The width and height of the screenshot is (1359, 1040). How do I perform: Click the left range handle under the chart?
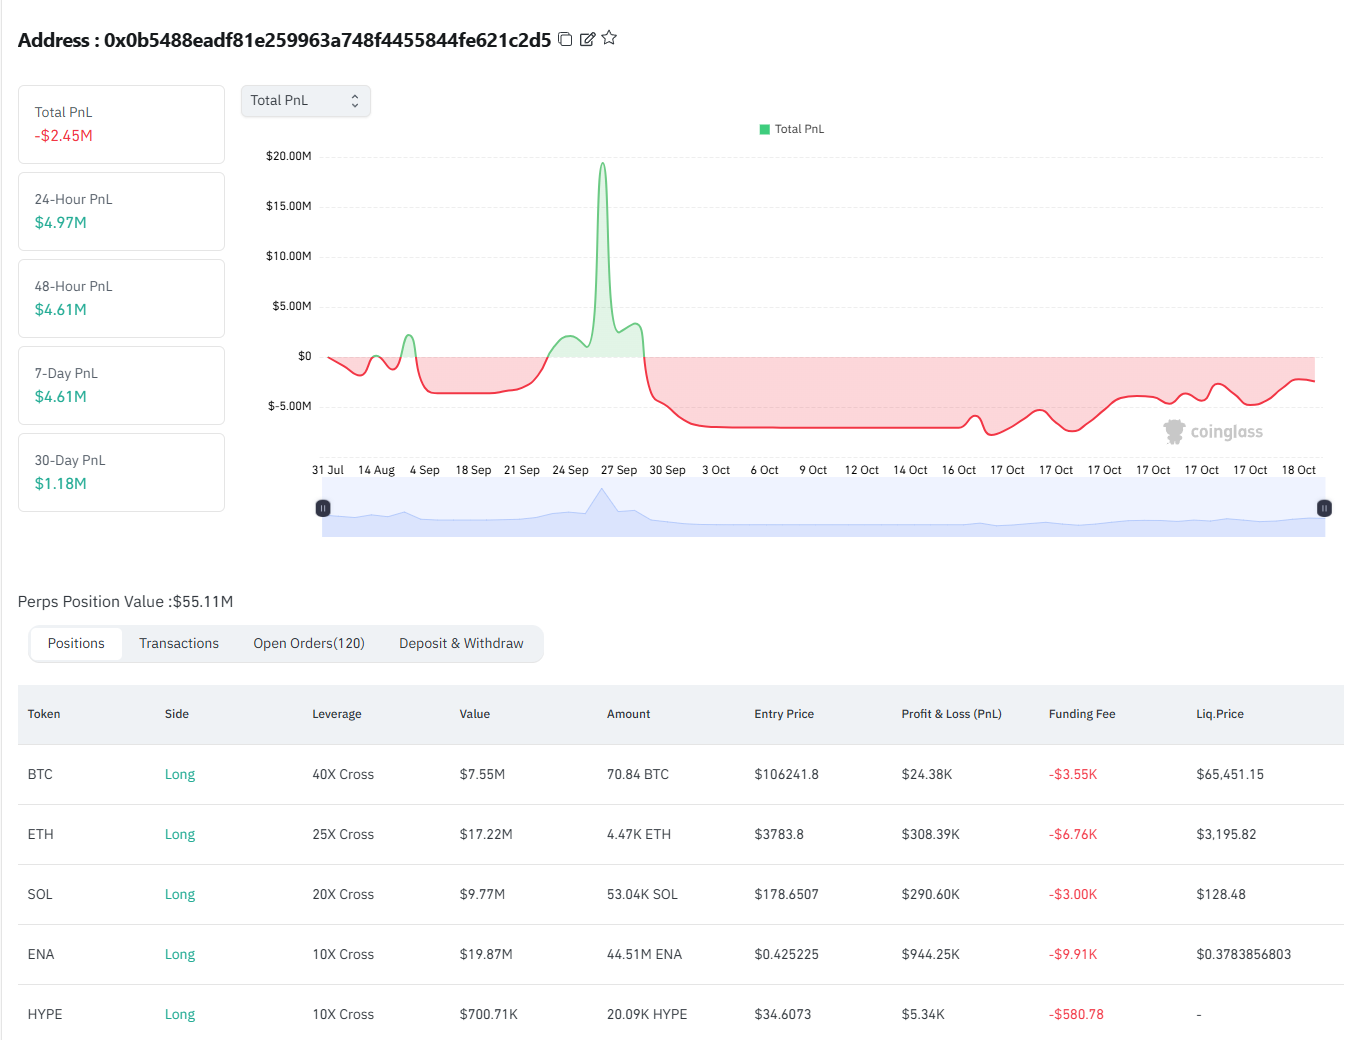click(323, 508)
